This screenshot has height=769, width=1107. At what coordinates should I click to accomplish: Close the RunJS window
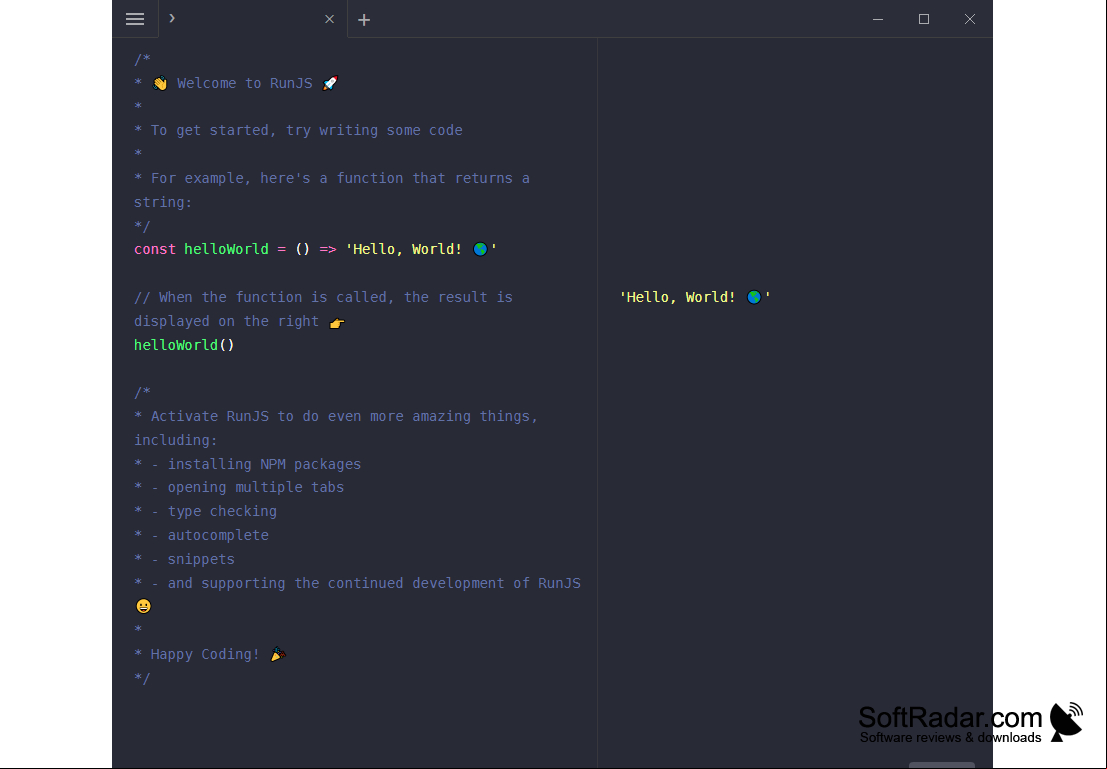coord(970,19)
